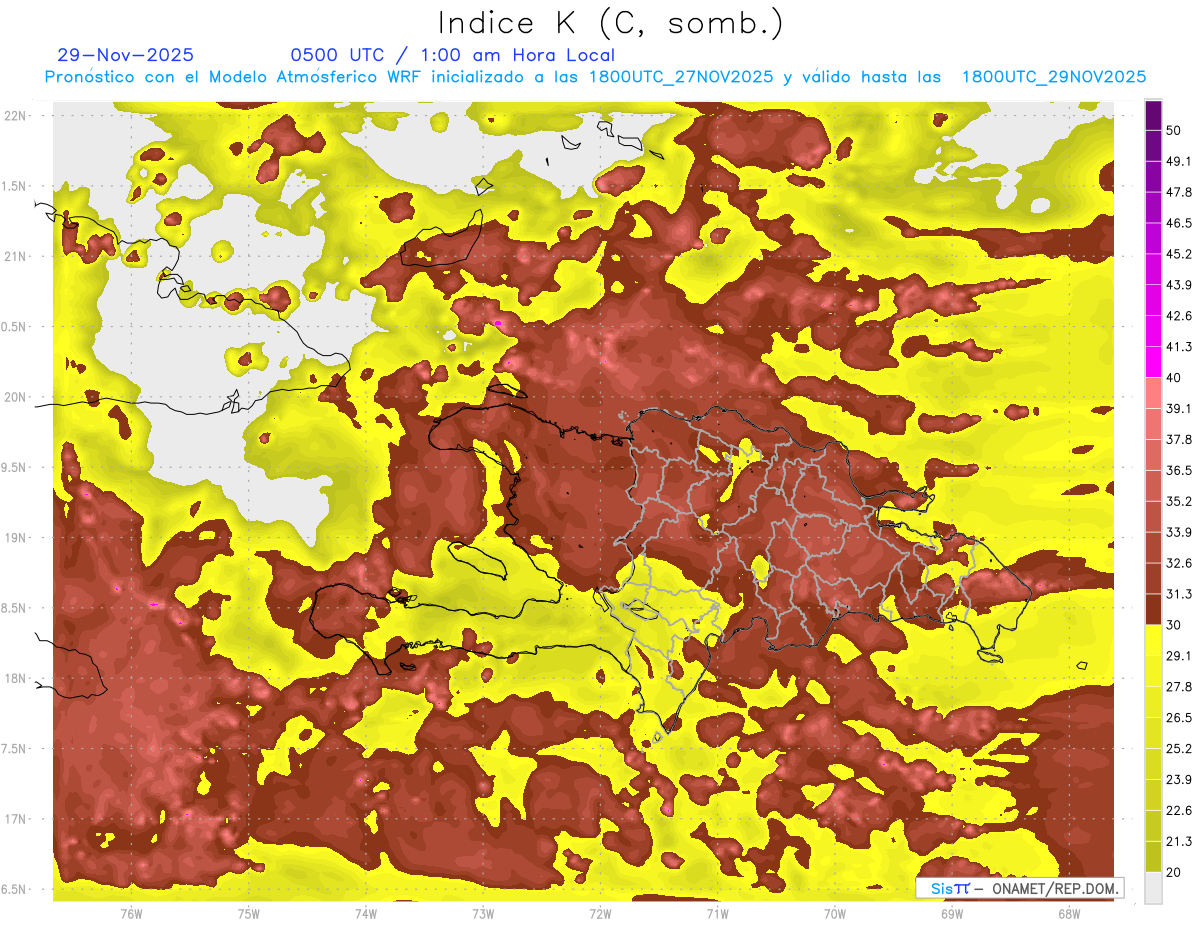Click the colorbar value "32.6"
The width and height of the screenshot is (1200, 927).
coord(1178,563)
